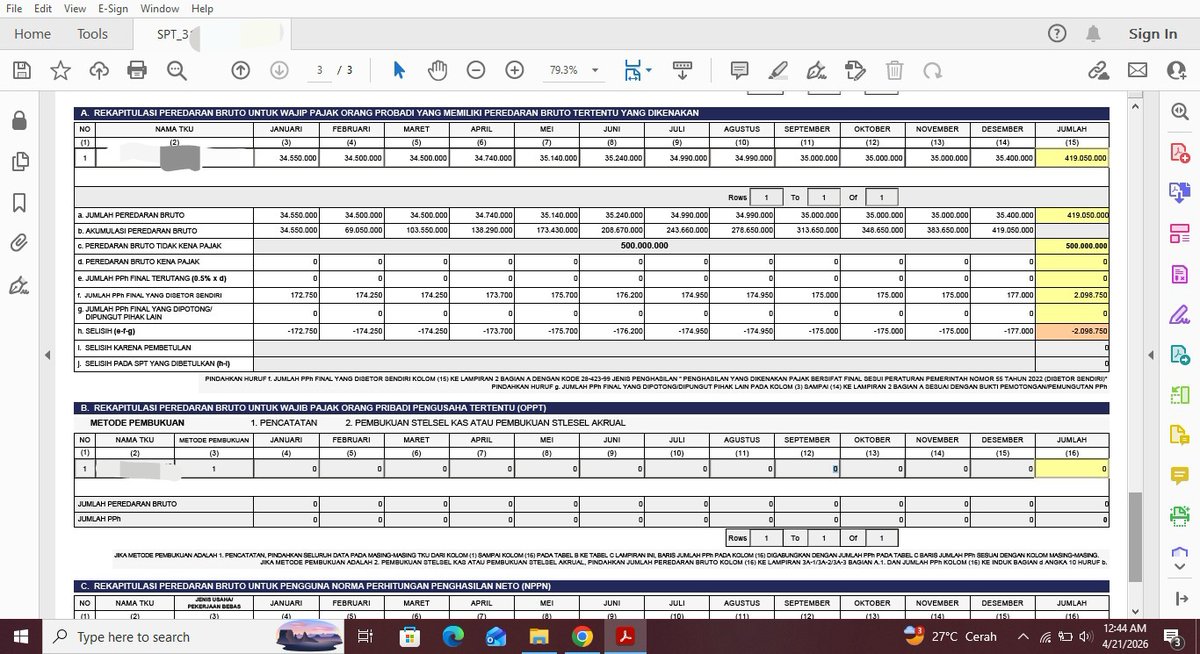This screenshot has width=1200, height=654.
Task: Share the file with others person icon
Action: tap(1176, 70)
